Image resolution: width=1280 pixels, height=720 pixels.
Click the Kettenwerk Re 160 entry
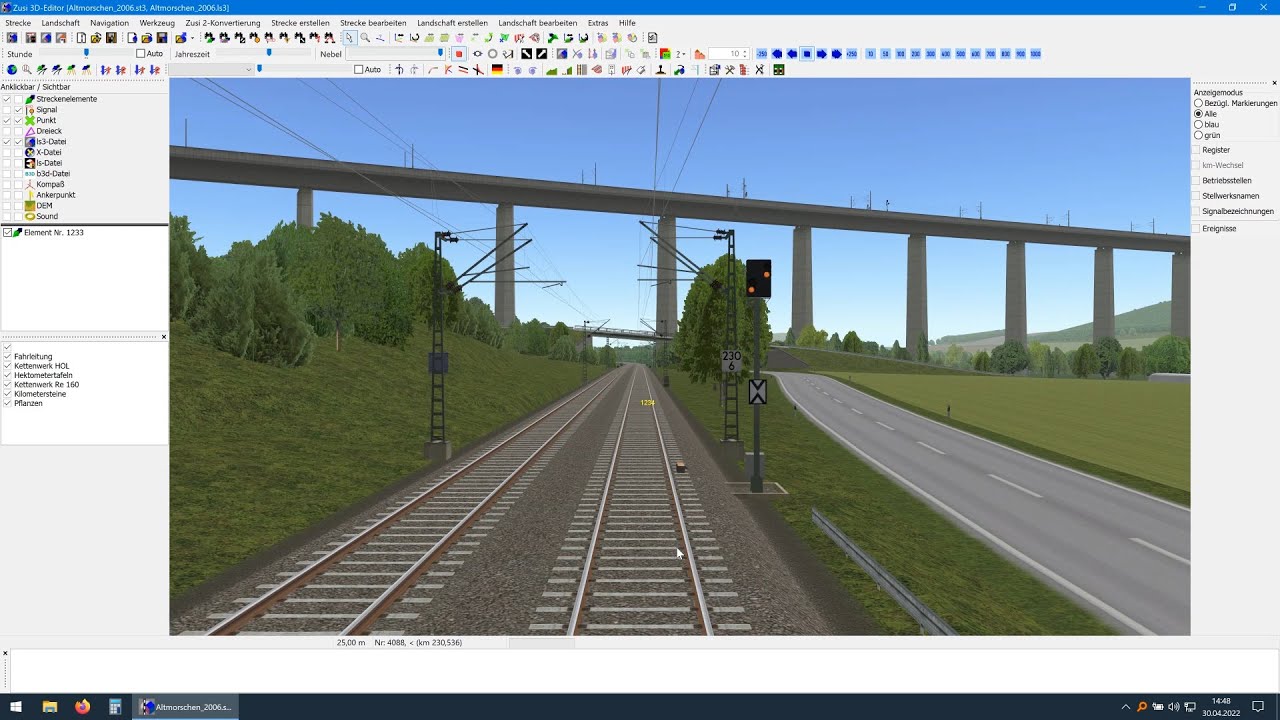pos(47,385)
